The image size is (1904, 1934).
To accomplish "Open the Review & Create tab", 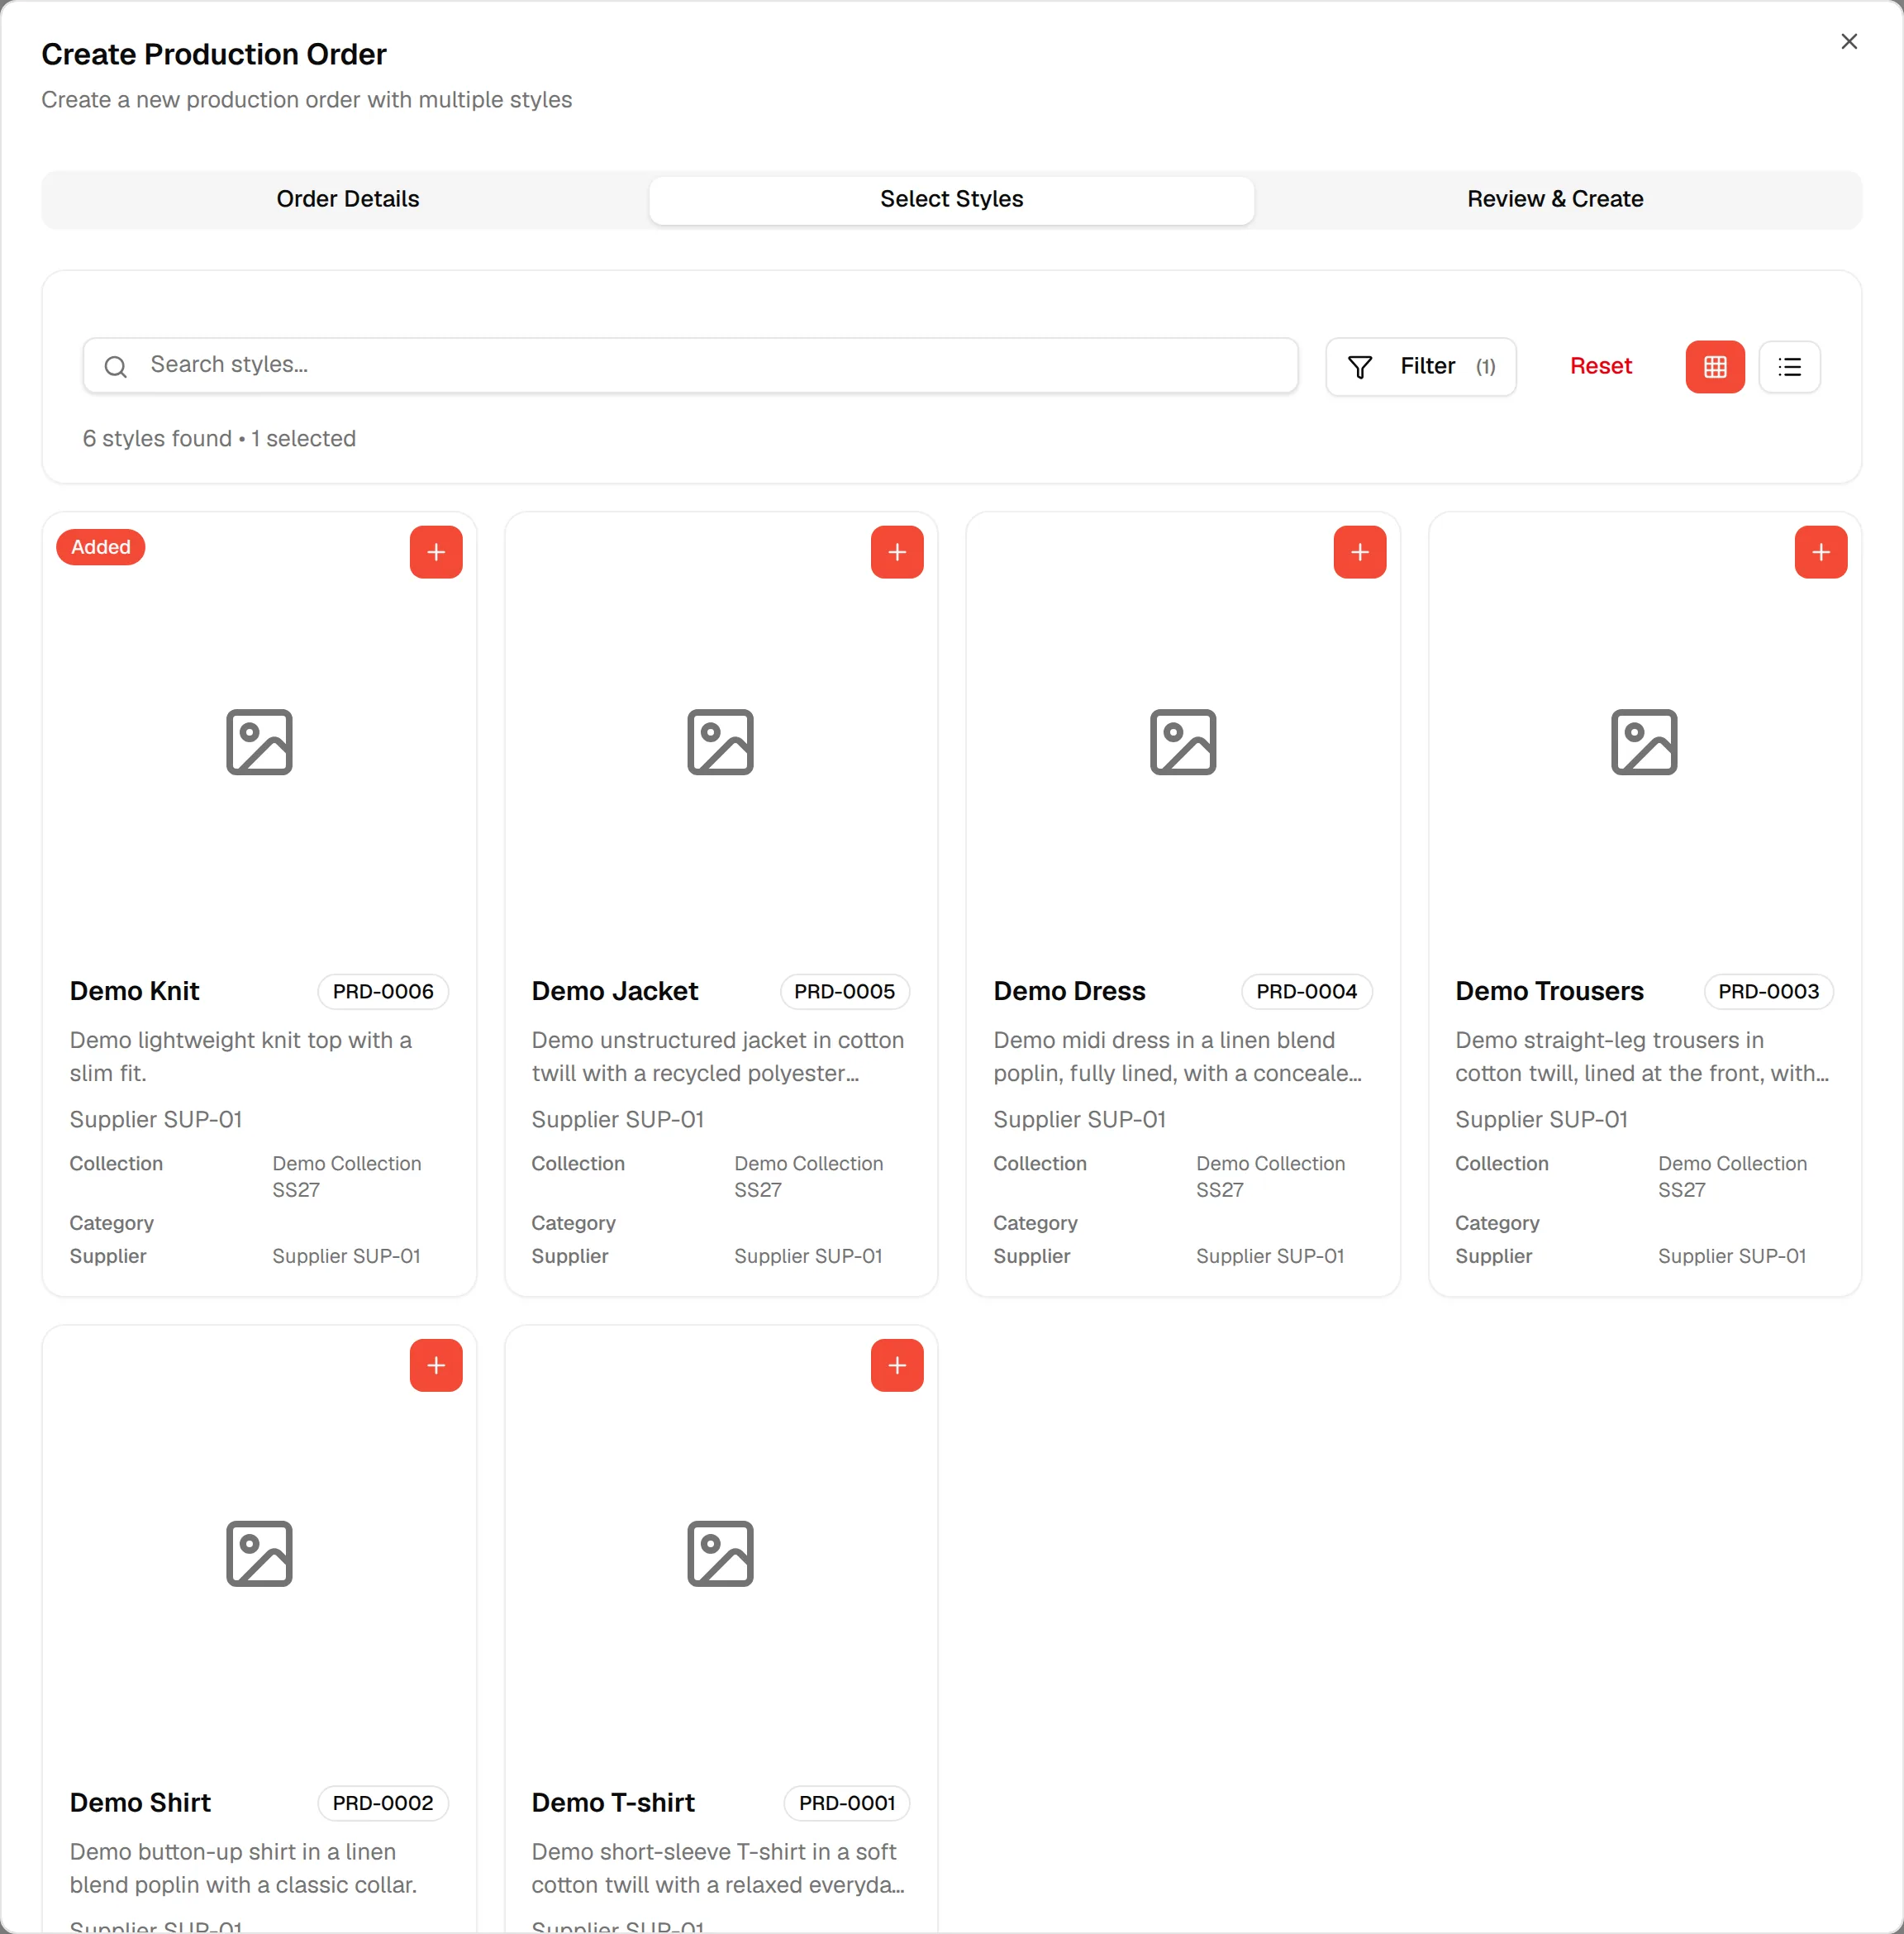I will point(1555,199).
